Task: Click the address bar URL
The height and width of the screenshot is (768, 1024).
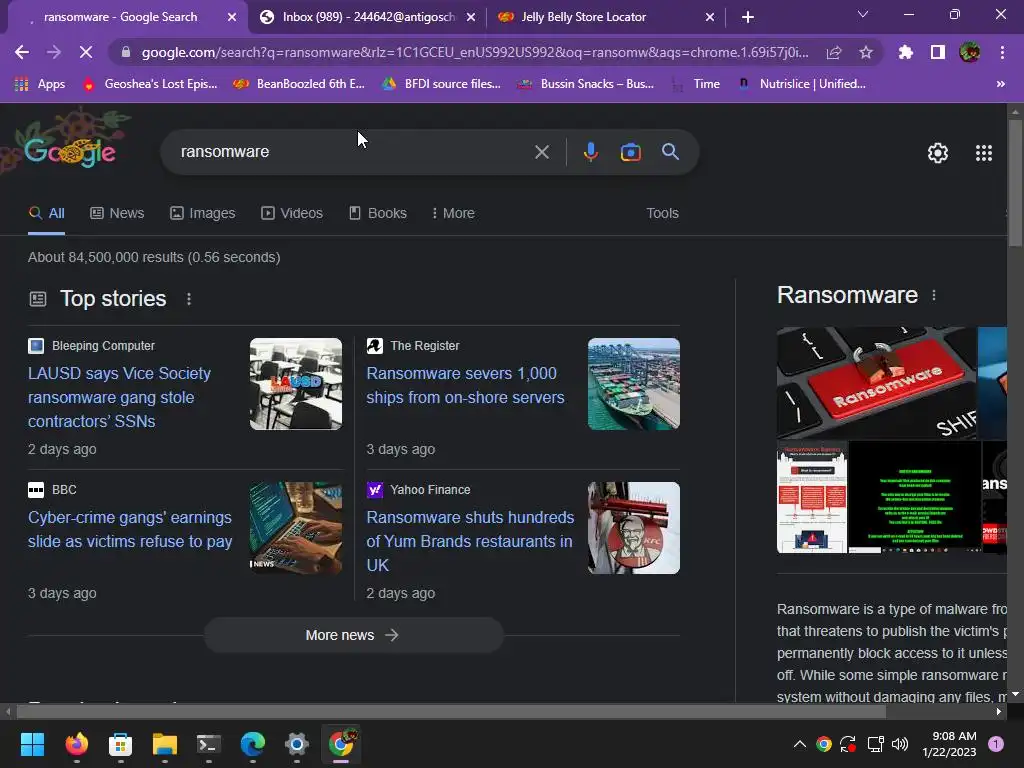Action: coord(475,52)
